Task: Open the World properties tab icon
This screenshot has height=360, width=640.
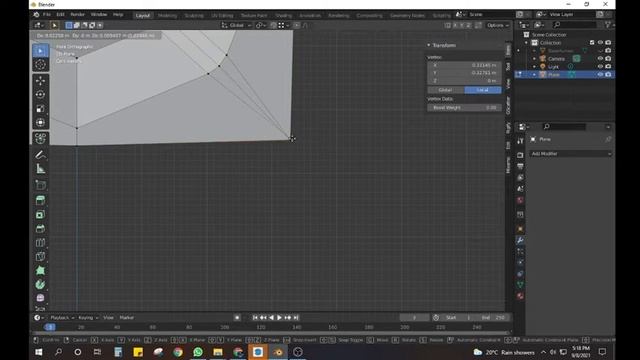Action: point(520,200)
